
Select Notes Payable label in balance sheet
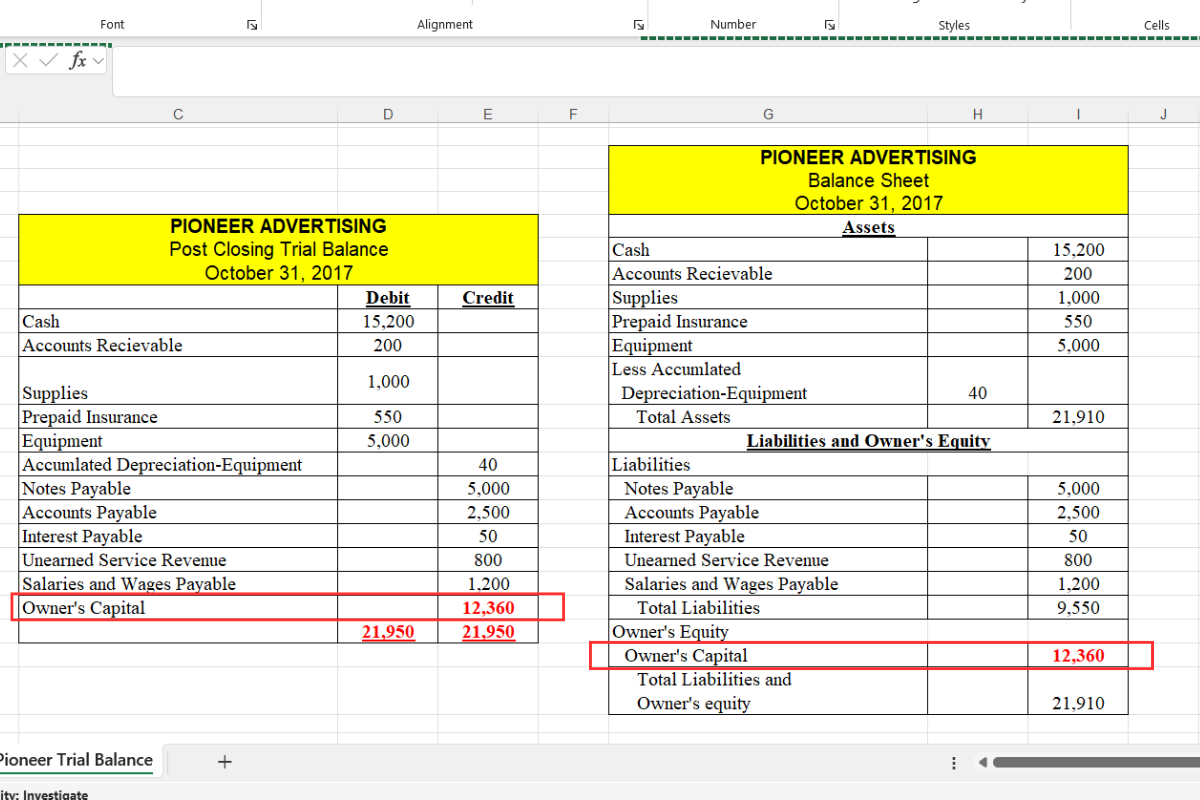pos(768,488)
